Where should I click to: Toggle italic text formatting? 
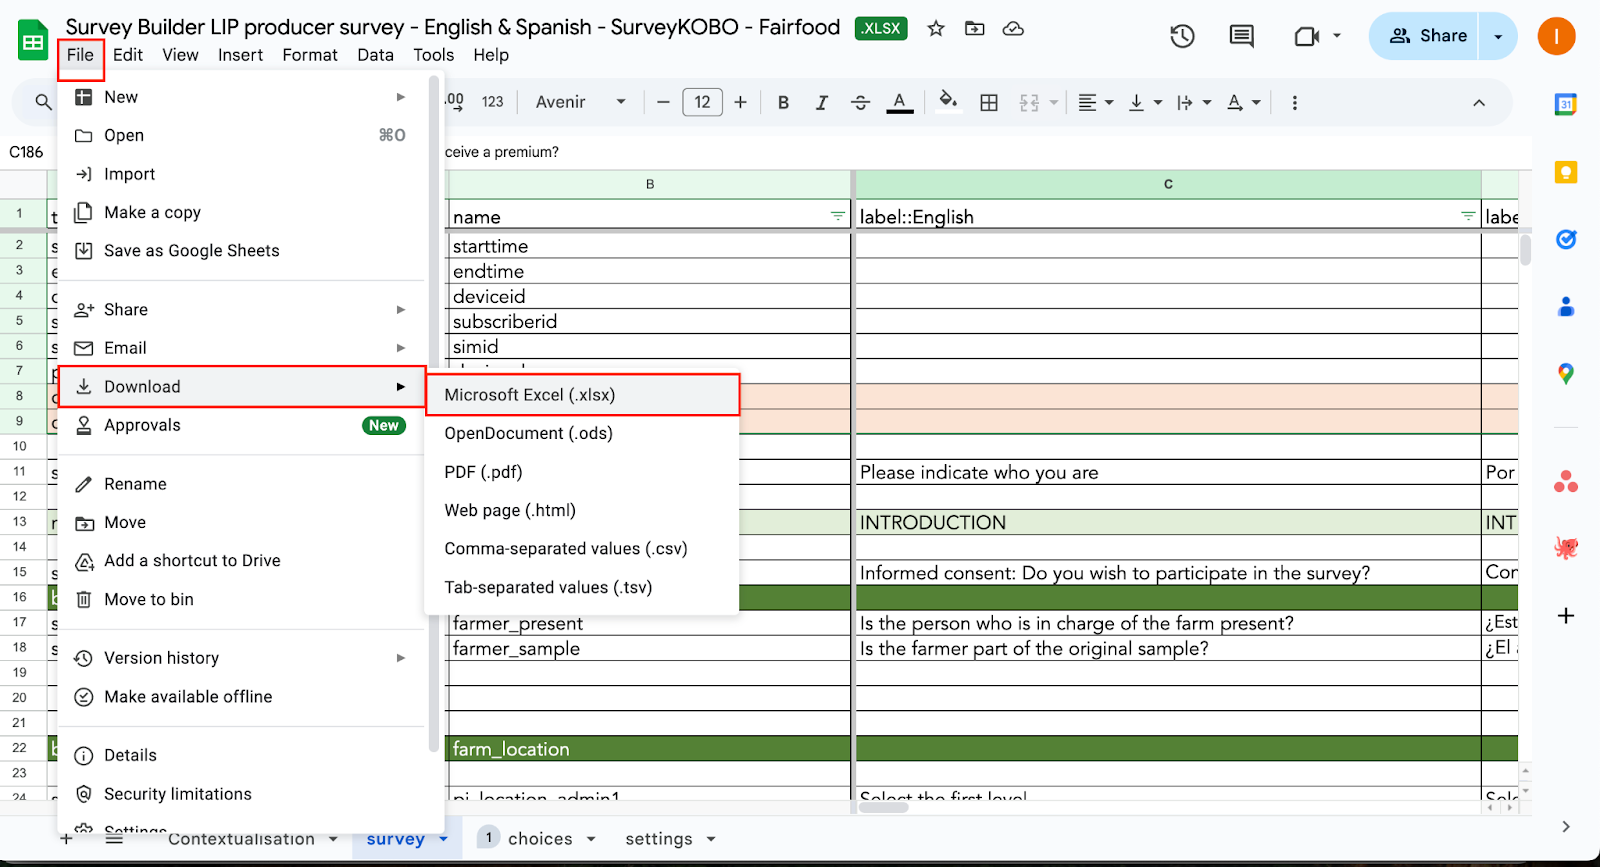tap(821, 102)
